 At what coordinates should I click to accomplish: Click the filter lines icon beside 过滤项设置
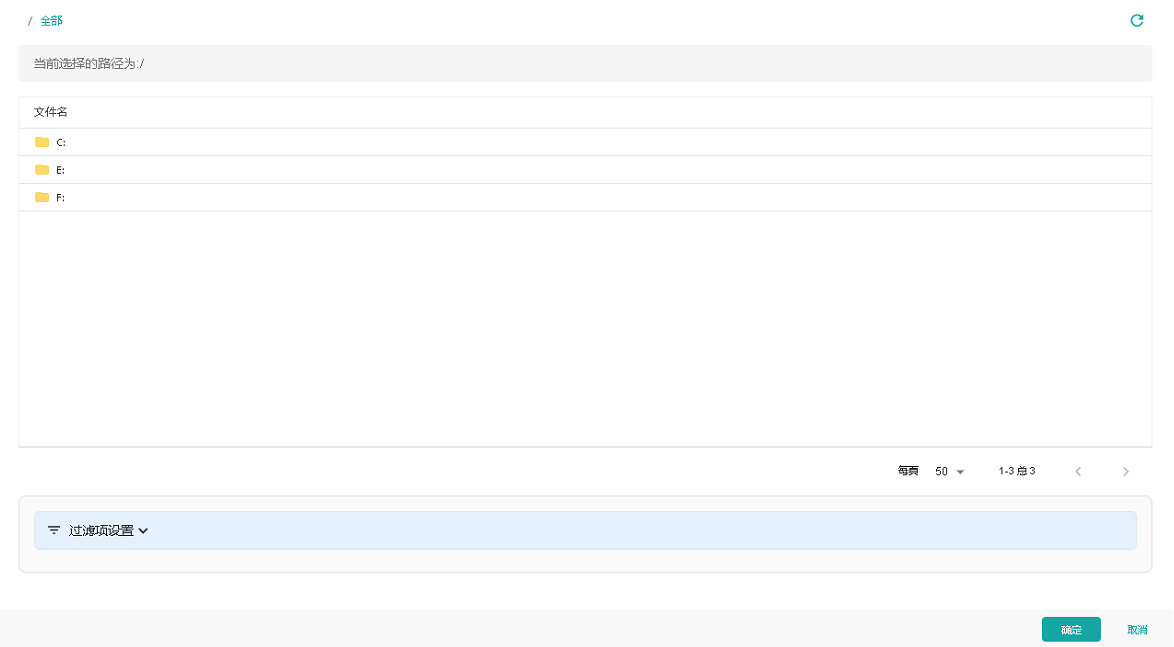[54, 530]
